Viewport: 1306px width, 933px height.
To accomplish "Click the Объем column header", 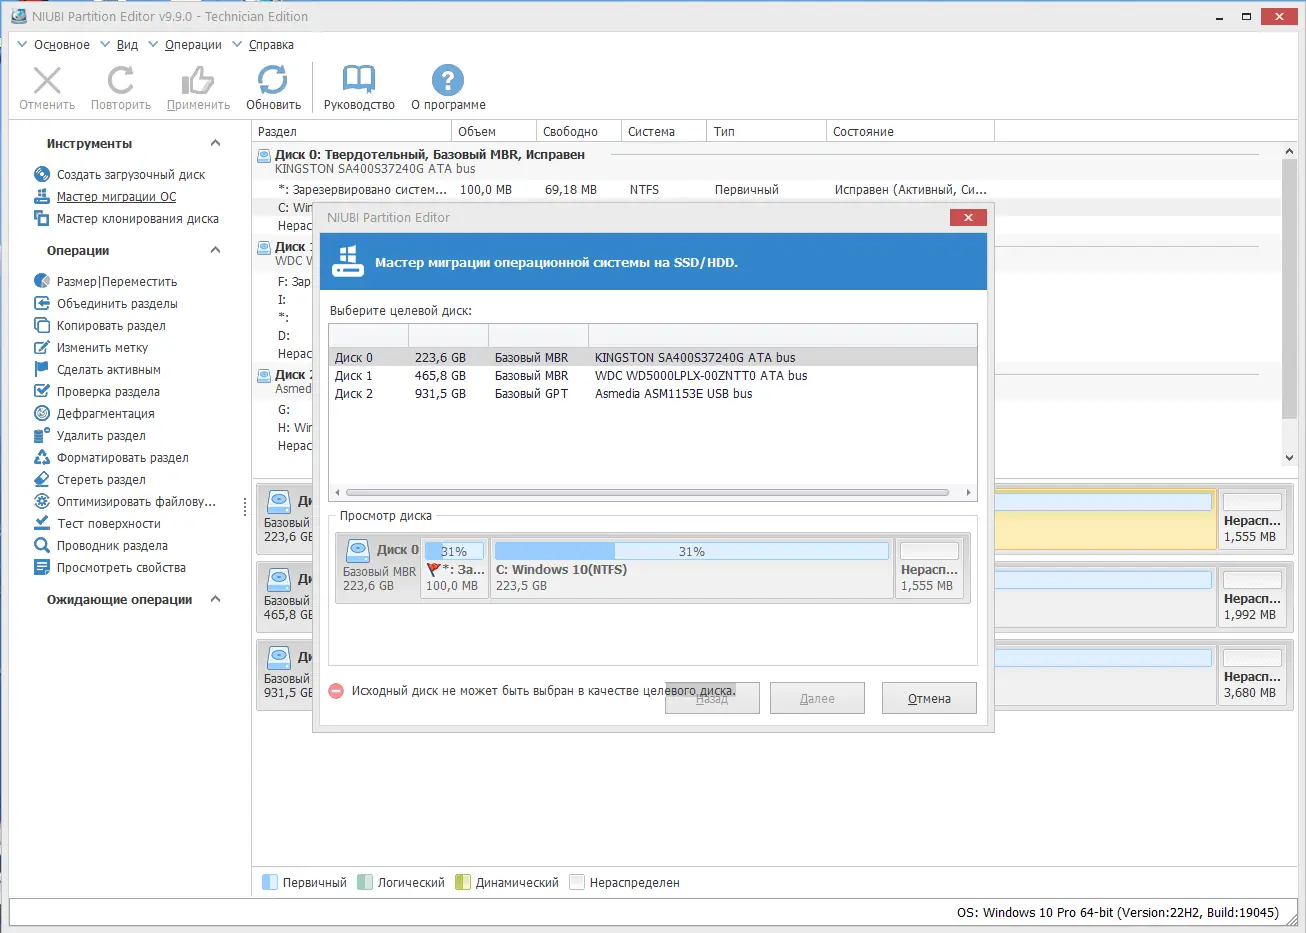I will pyautogui.click(x=493, y=131).
